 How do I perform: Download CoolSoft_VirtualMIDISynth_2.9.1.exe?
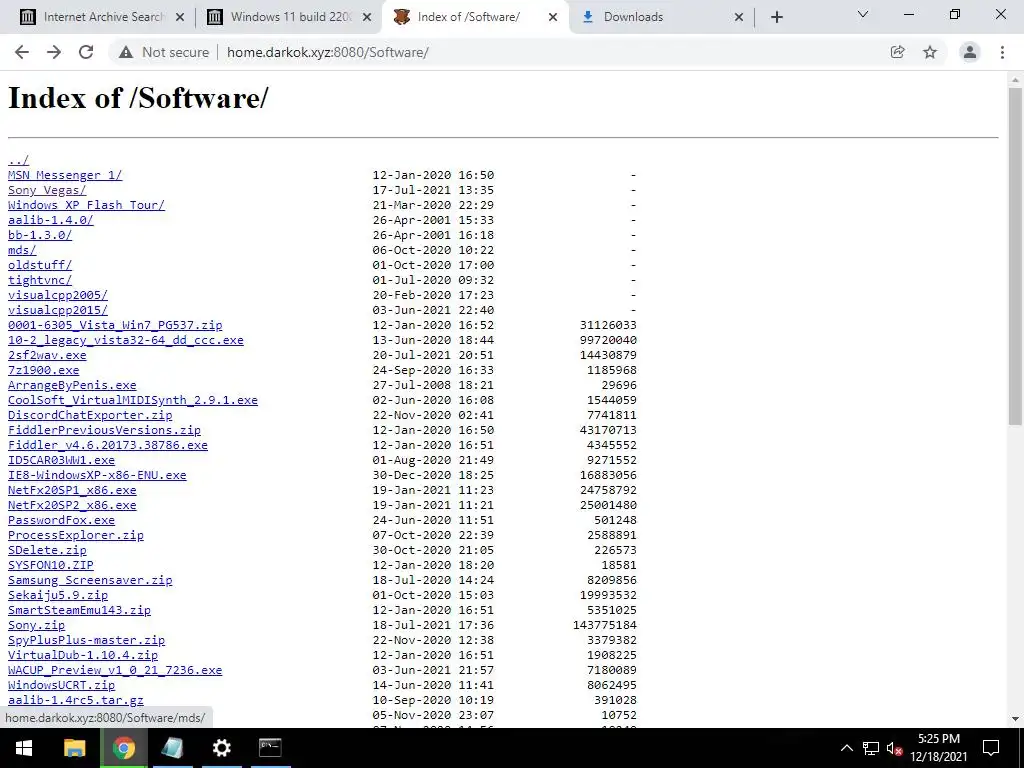click(133, 400)
